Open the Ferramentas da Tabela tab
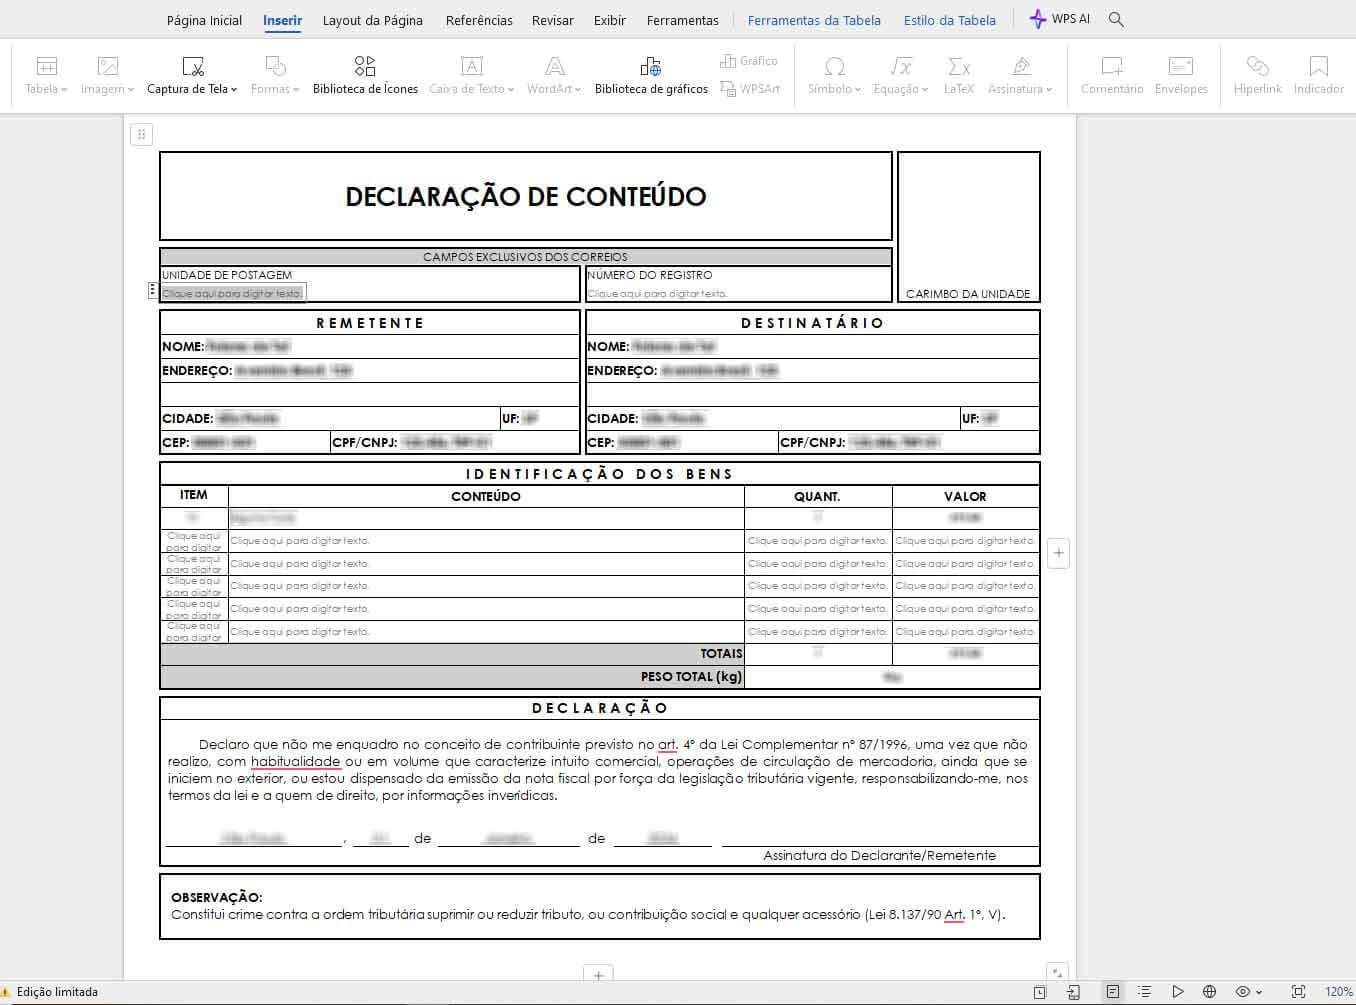The height and width of the screenshot is (1005, 1356). pyautogui.click(x=814, y=20)
